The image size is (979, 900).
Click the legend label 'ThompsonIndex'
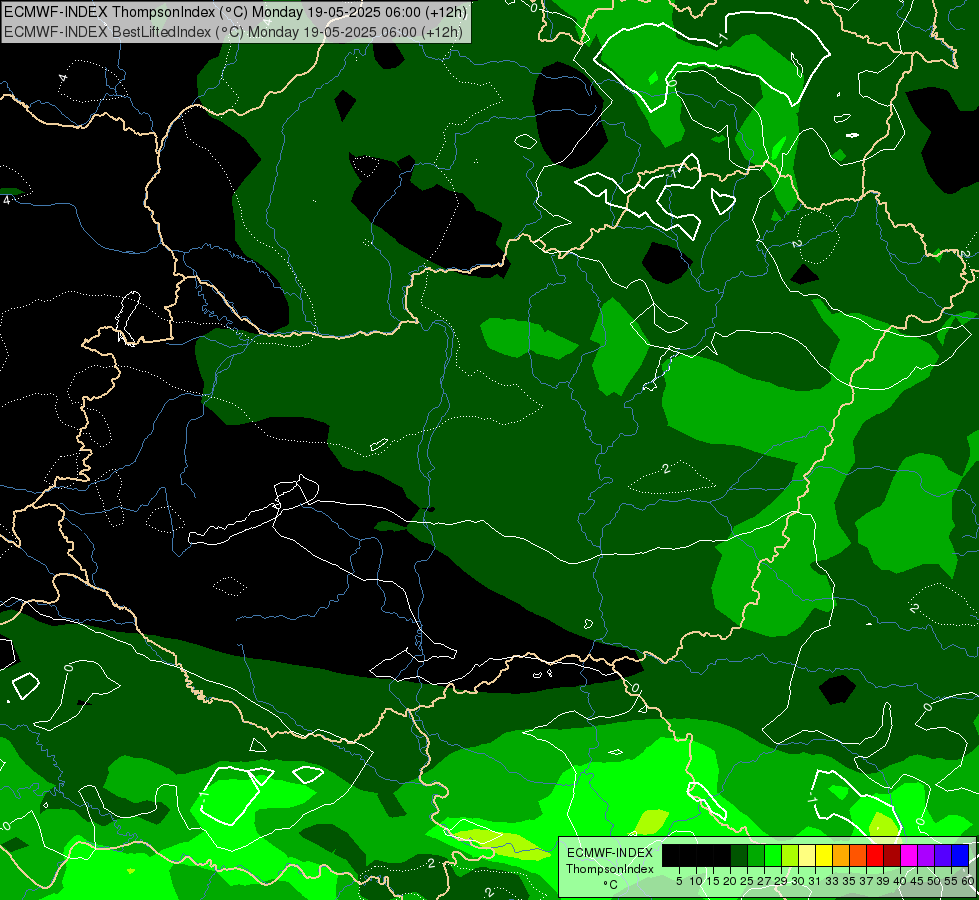[x=610, y=869]
